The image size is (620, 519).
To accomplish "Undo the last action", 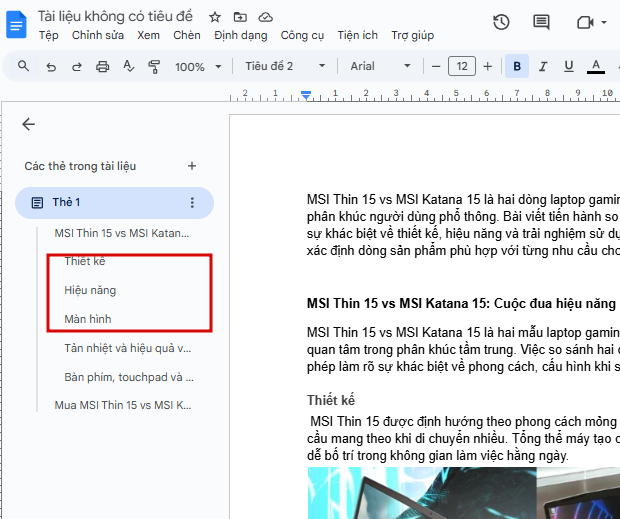I will 51,66.
